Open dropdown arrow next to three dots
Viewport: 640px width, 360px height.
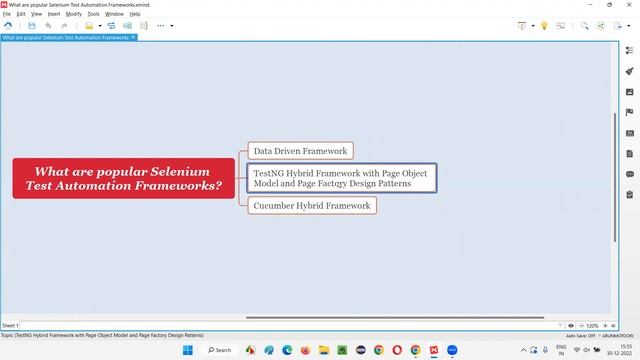click(x=172, y=26)
